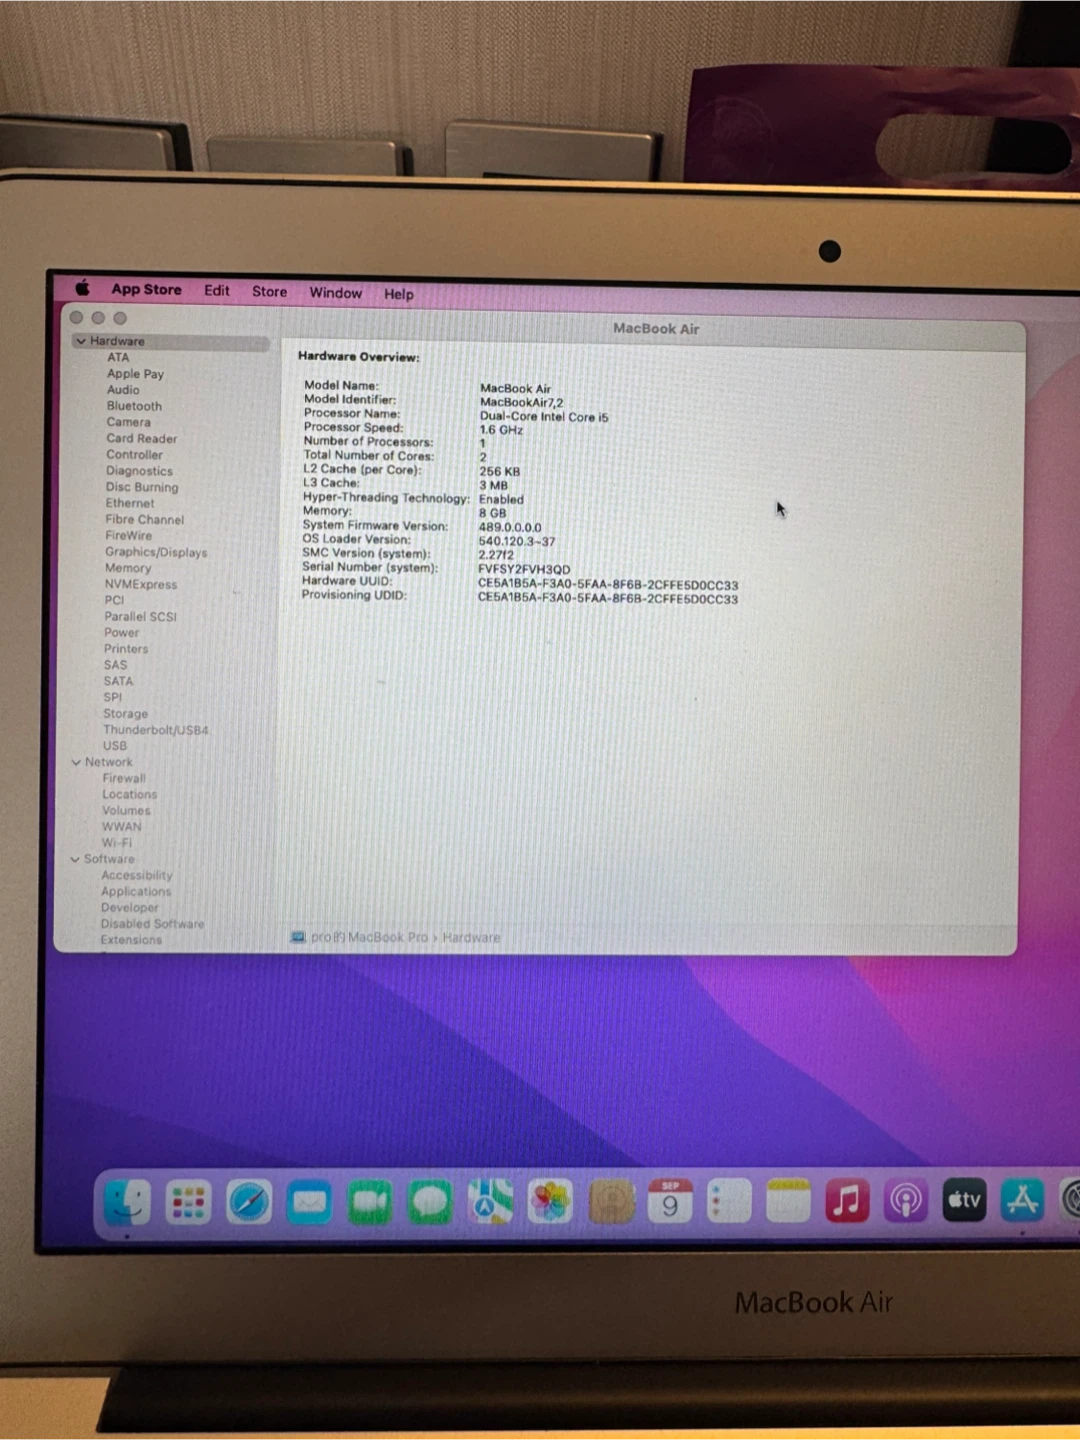Click the serial number FVFSY2FVH3QD

coord(524,569)
